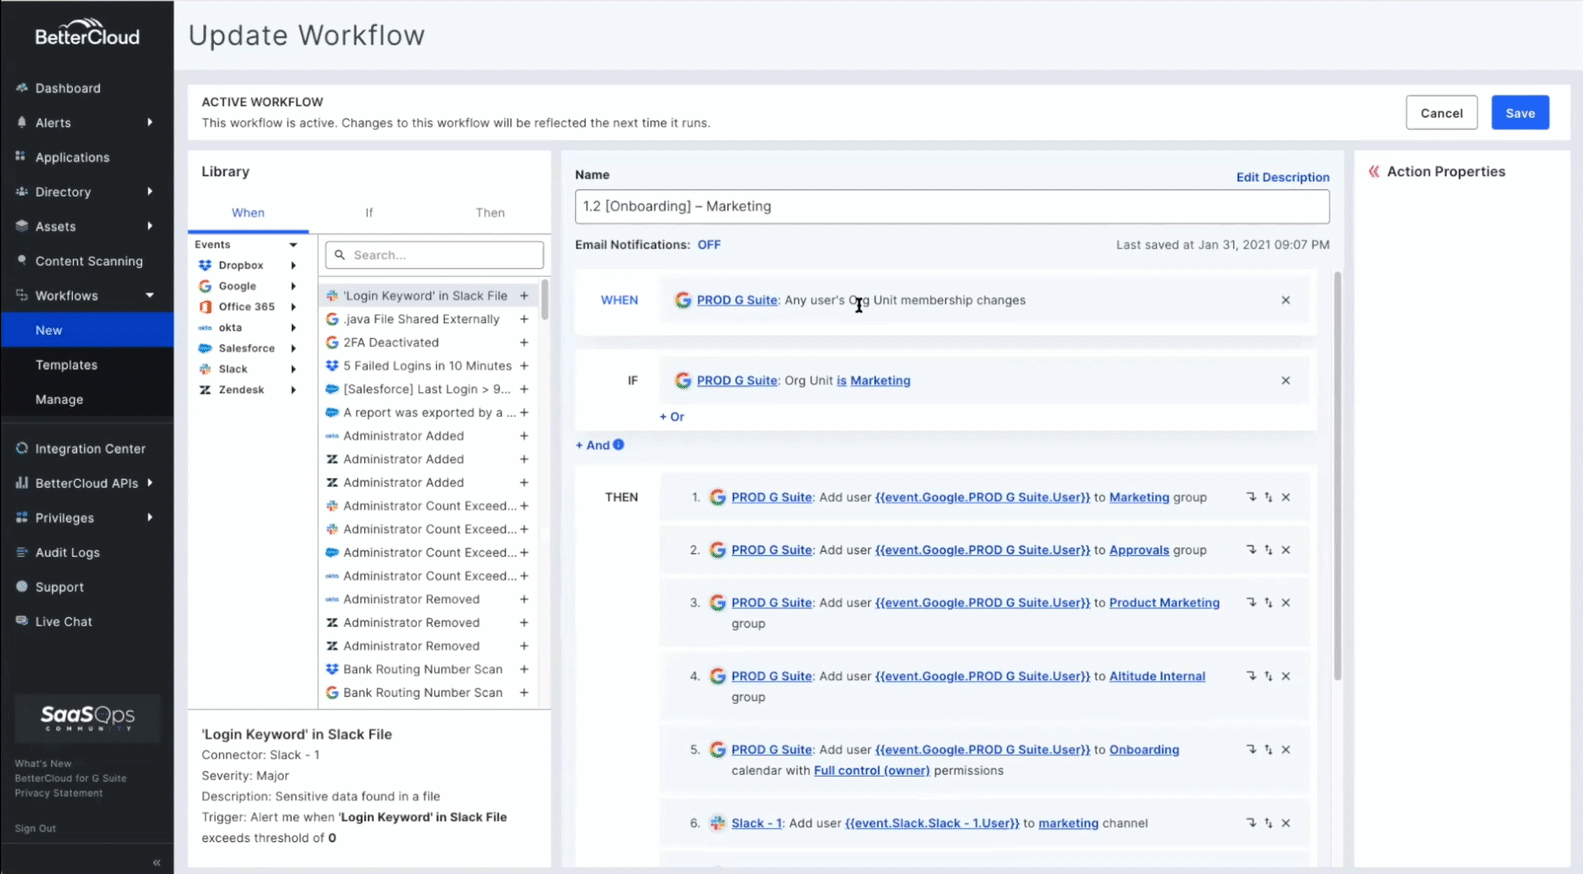Delete action 6 Slack marketing channel

click(1286, 823)
